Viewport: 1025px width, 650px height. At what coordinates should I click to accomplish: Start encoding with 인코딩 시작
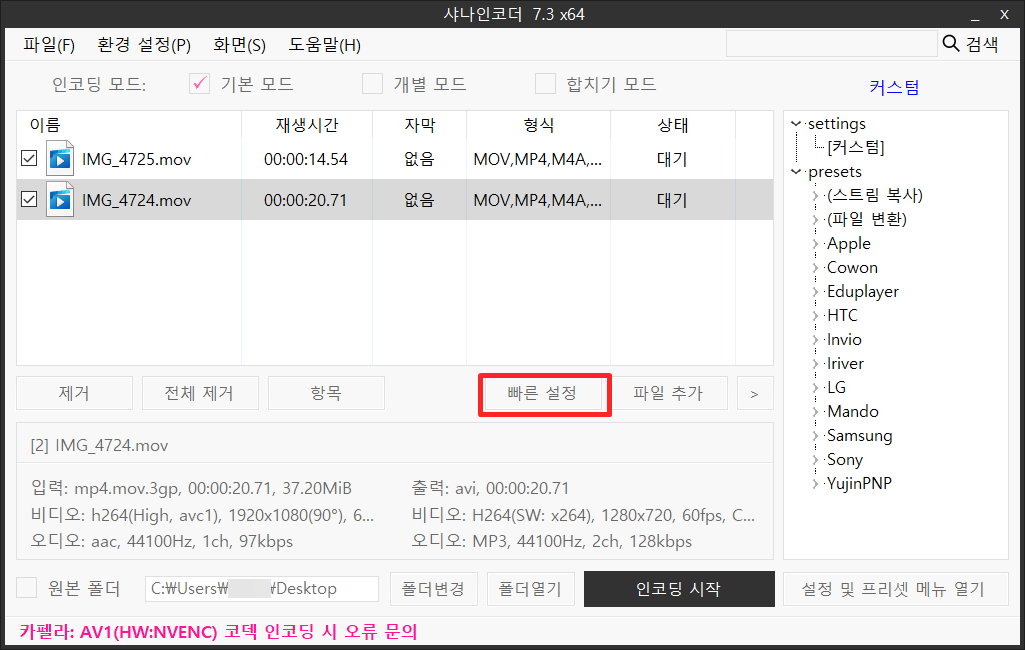[679, 589]
